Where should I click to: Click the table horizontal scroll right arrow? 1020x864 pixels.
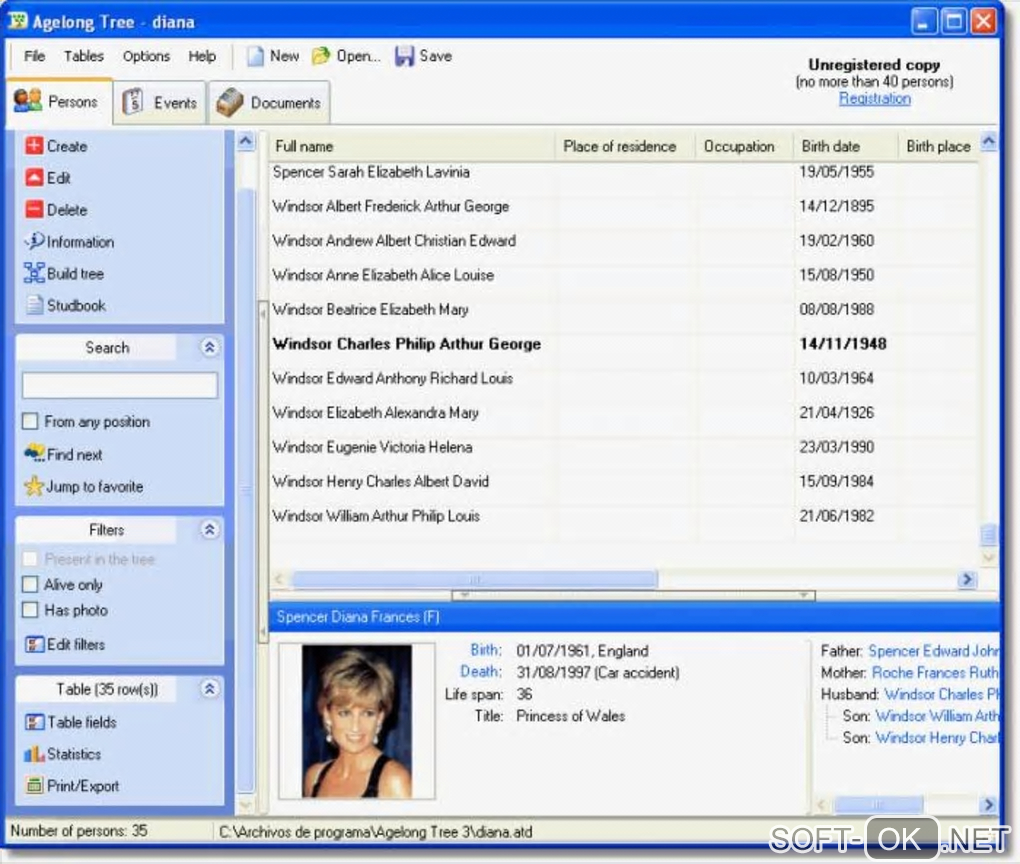pyautogui.click(x=967, y=578)
